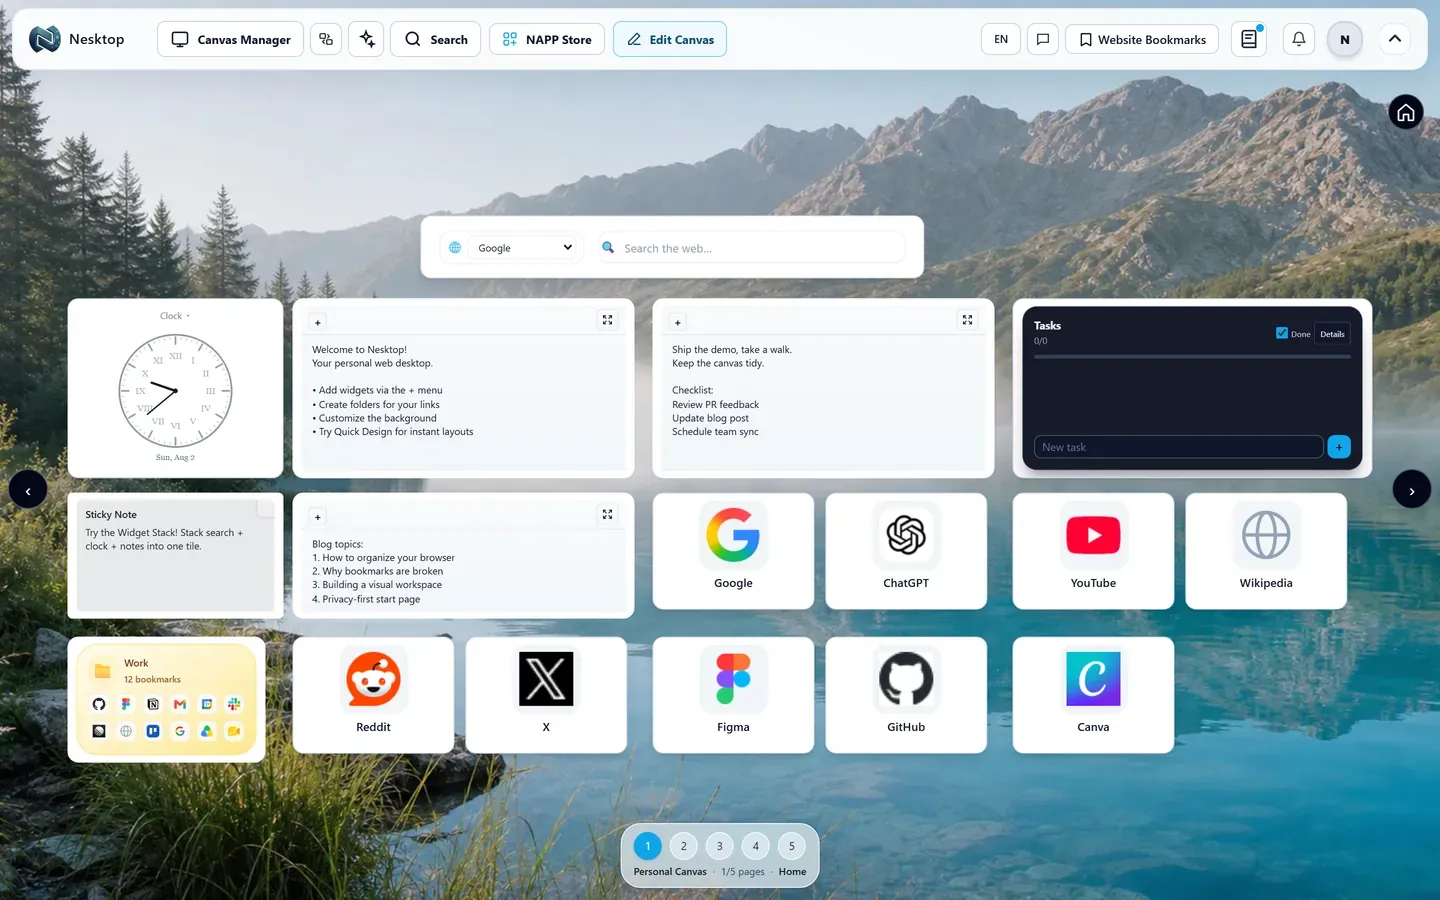
Task: Click Edit Canvas
Action: [x=670, y=39]
